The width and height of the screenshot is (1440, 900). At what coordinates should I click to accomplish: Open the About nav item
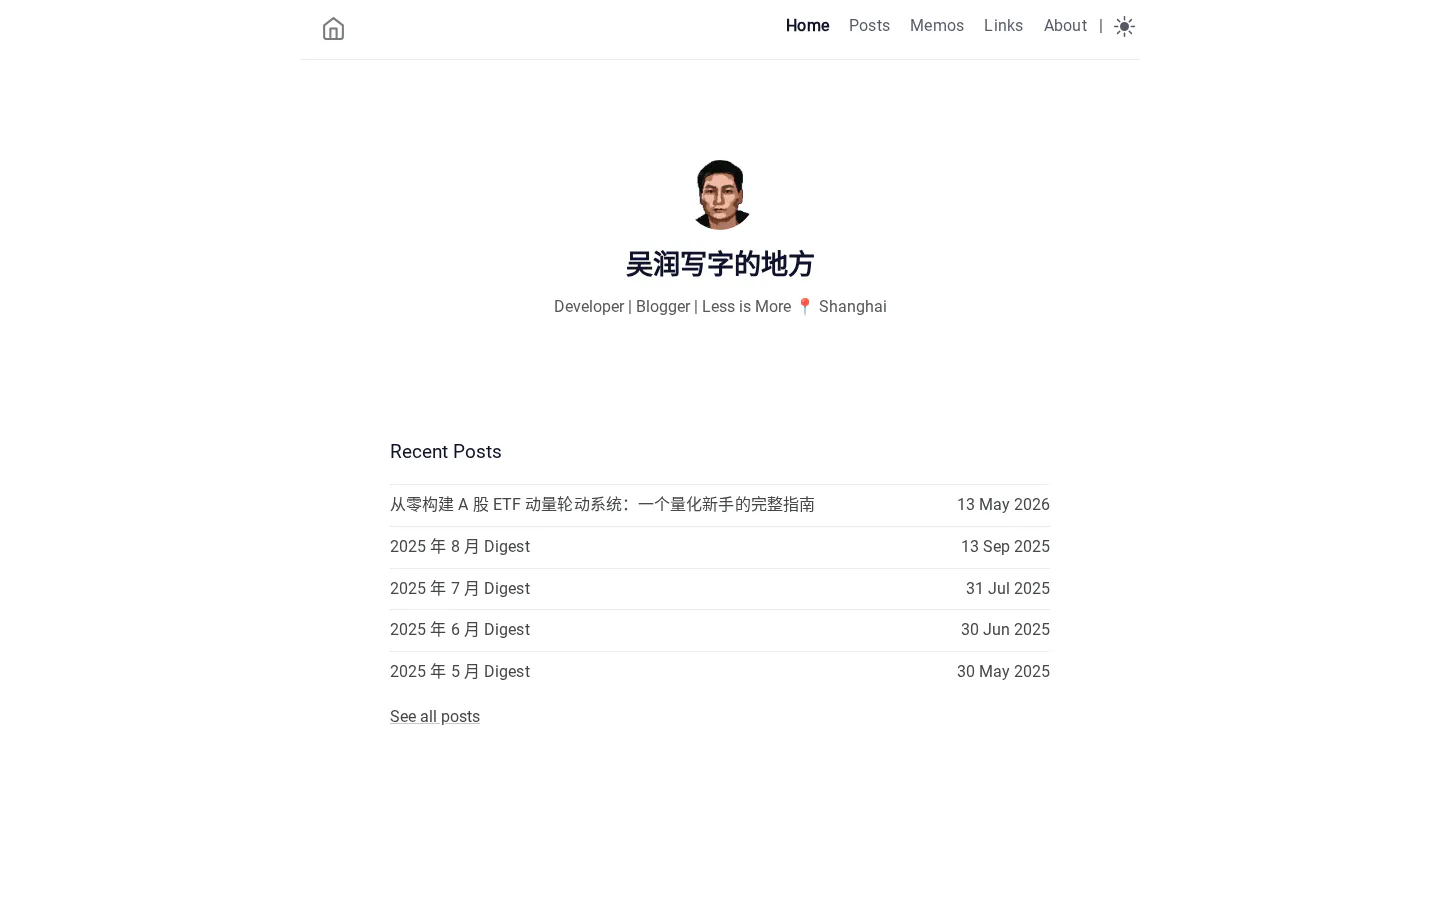1065,26
